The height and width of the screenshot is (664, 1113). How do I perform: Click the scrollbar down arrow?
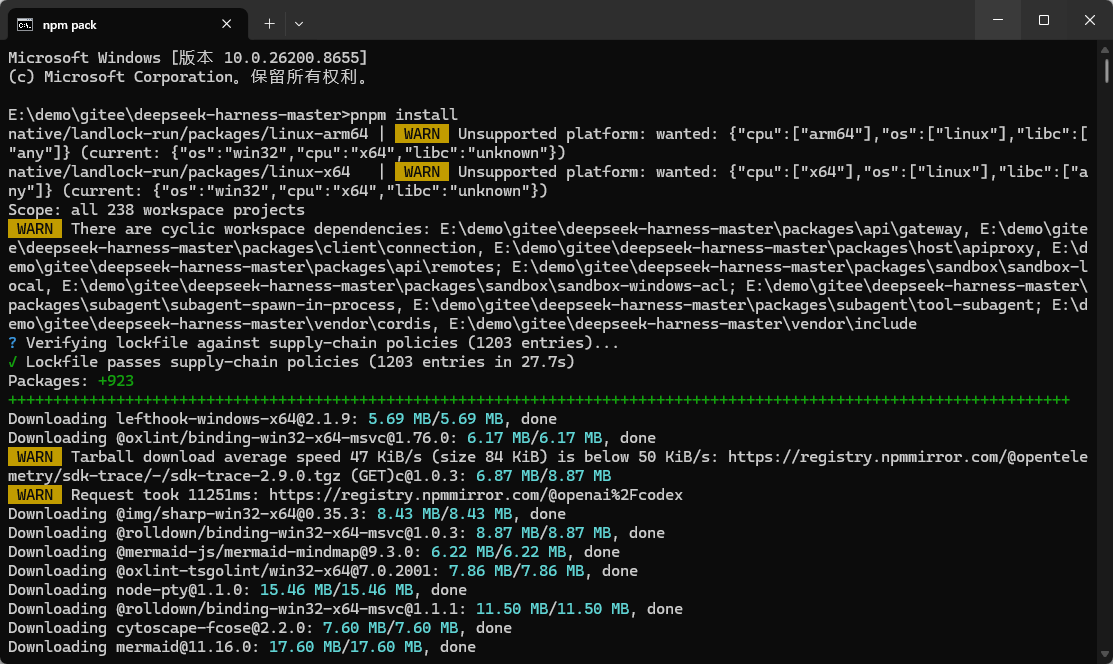[1104, 654]
